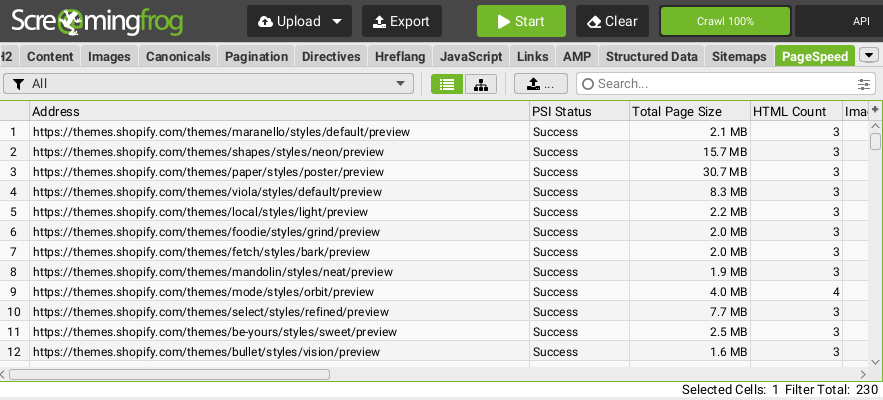Image resolution: width=883 pixels, height=400 pixels.
Task: Switch to the Sitemaps tab
Action: [x=739, y=56]
